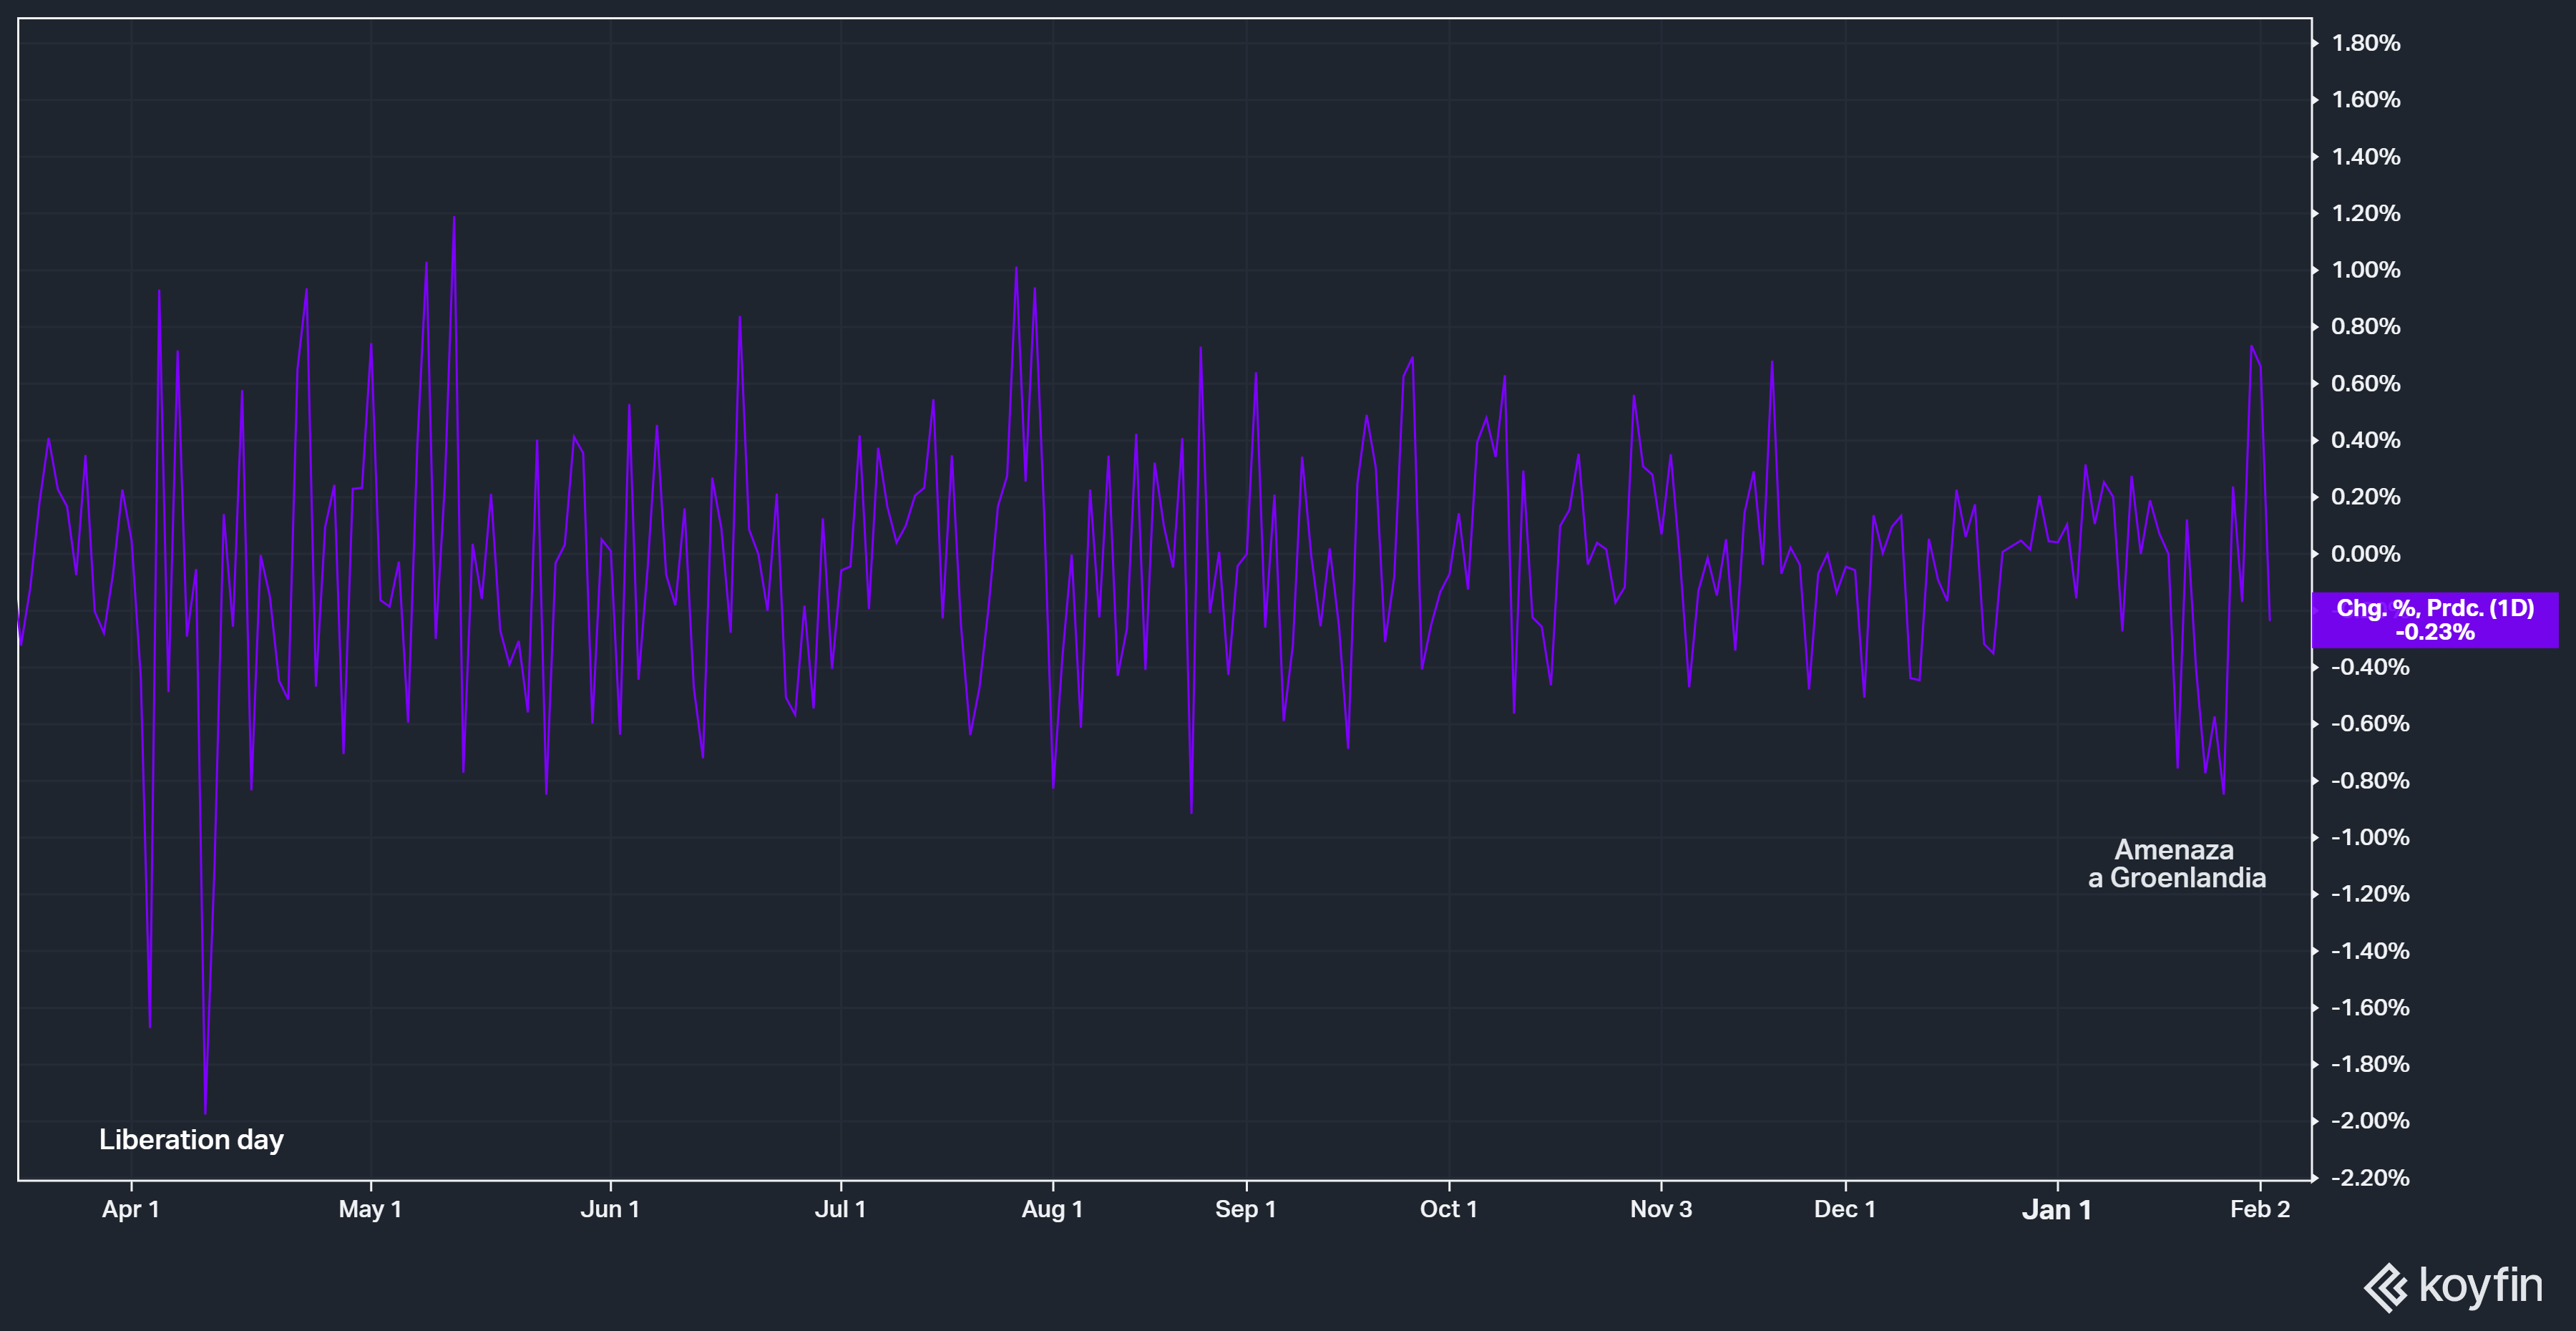Click the Liberation day annotation

(191, 1139)
